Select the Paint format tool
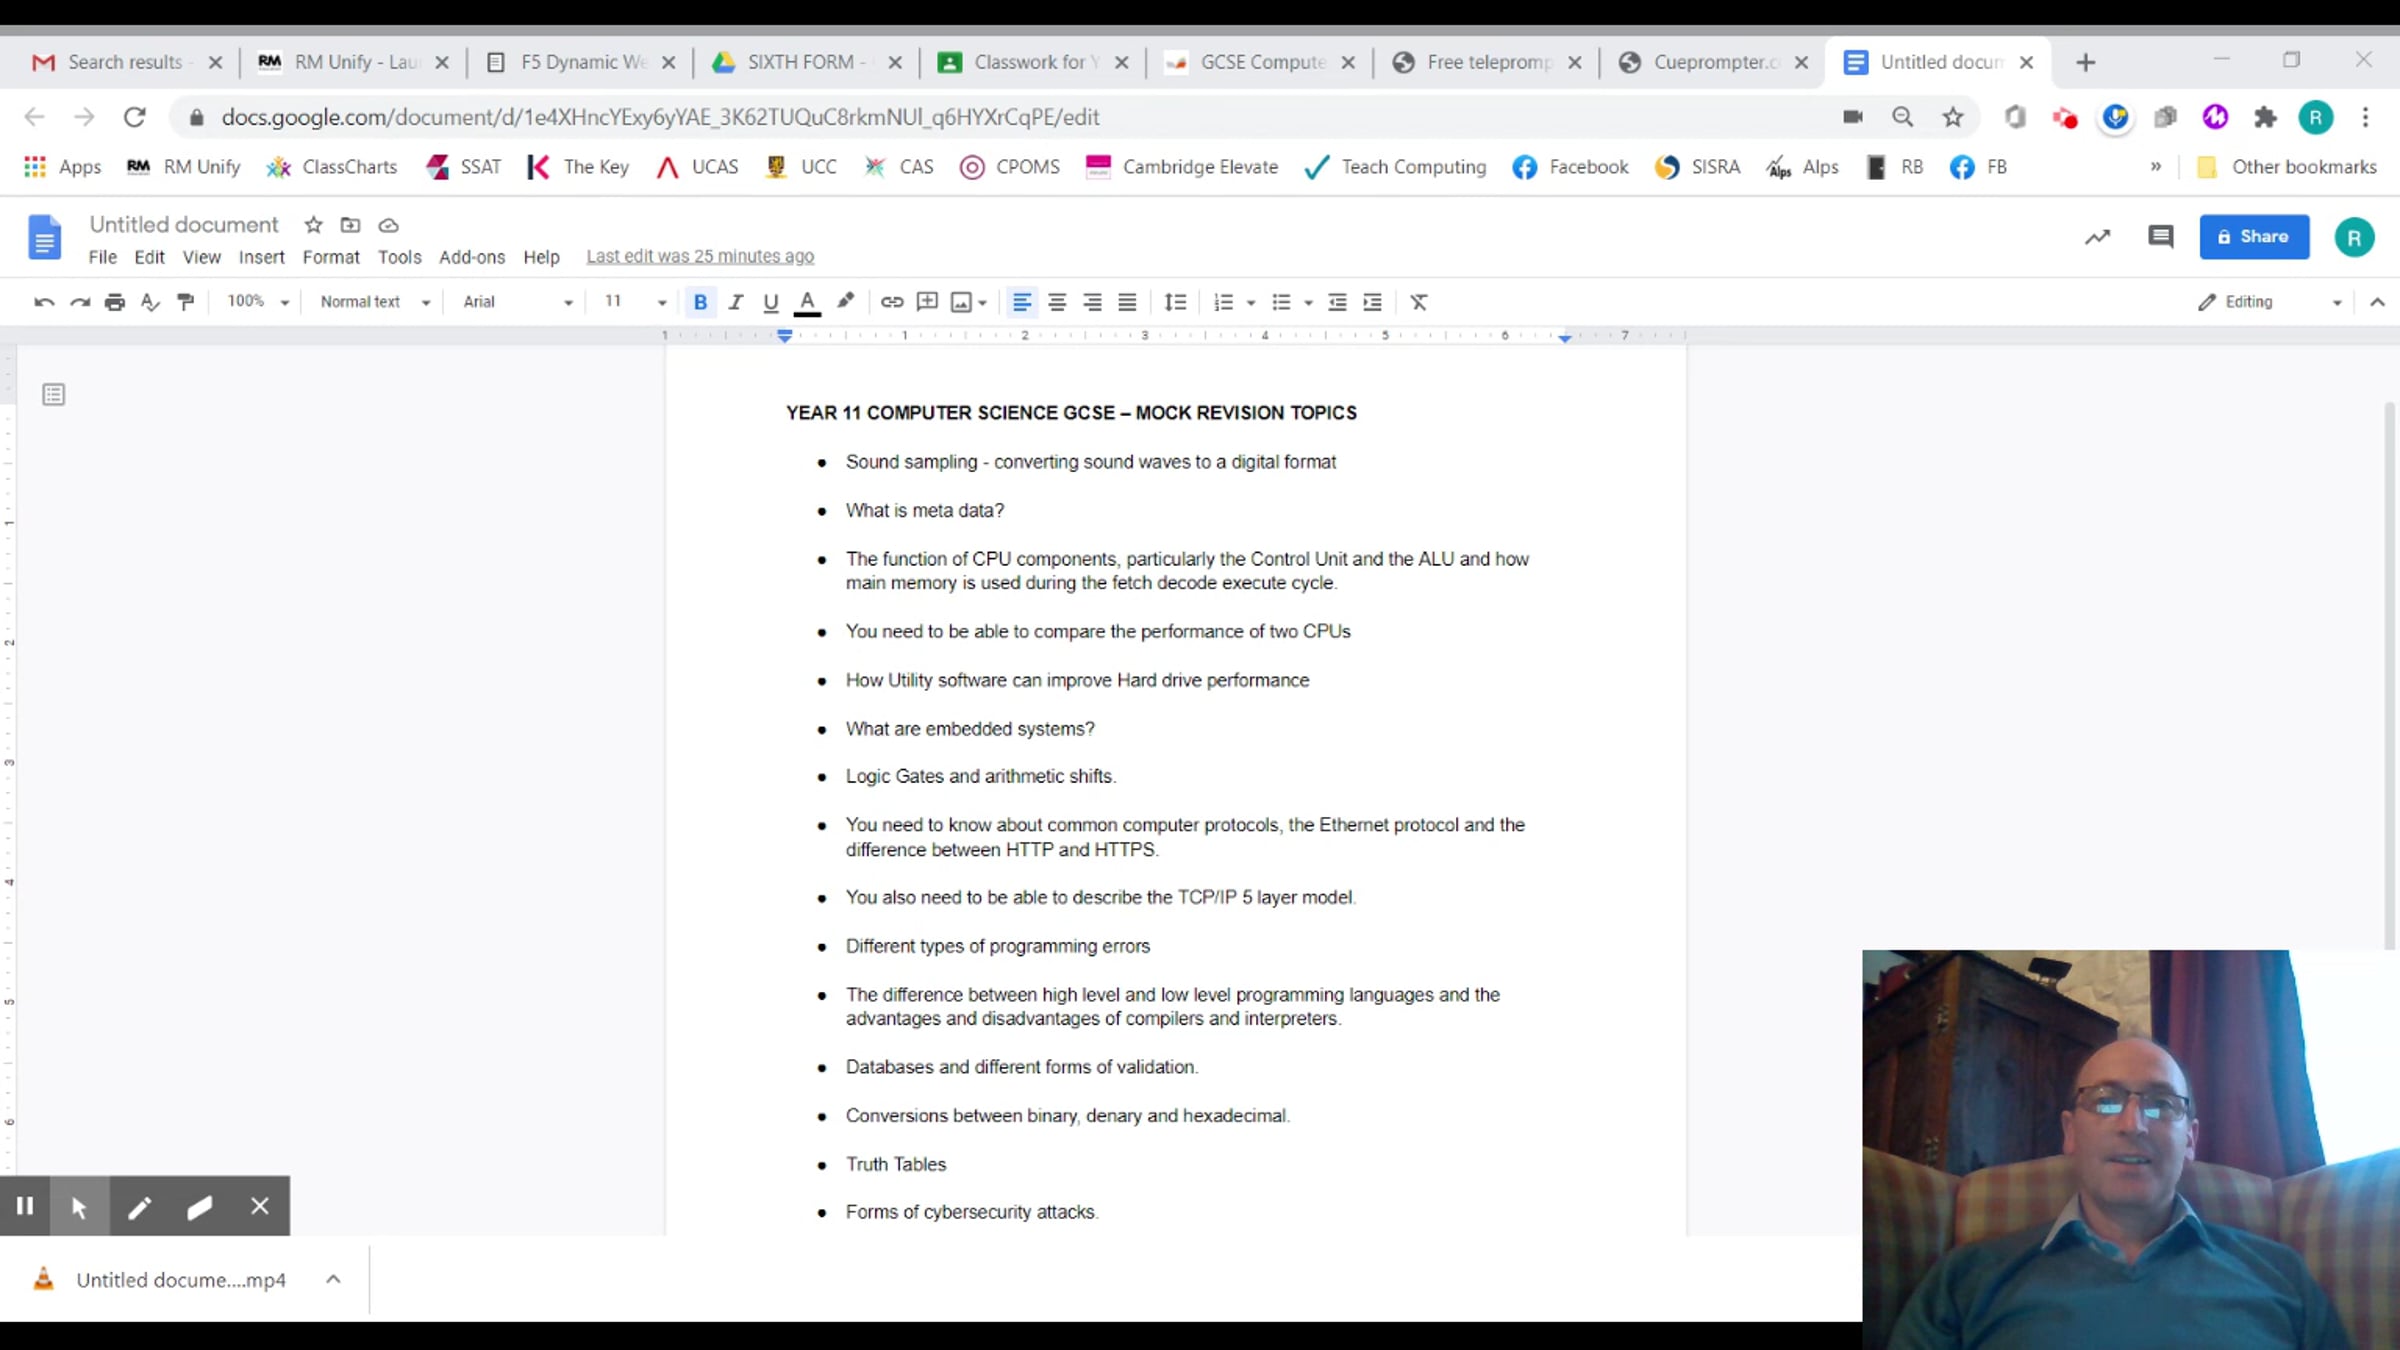Viewport: 2400px width, 1350px height. click(185, 302)
